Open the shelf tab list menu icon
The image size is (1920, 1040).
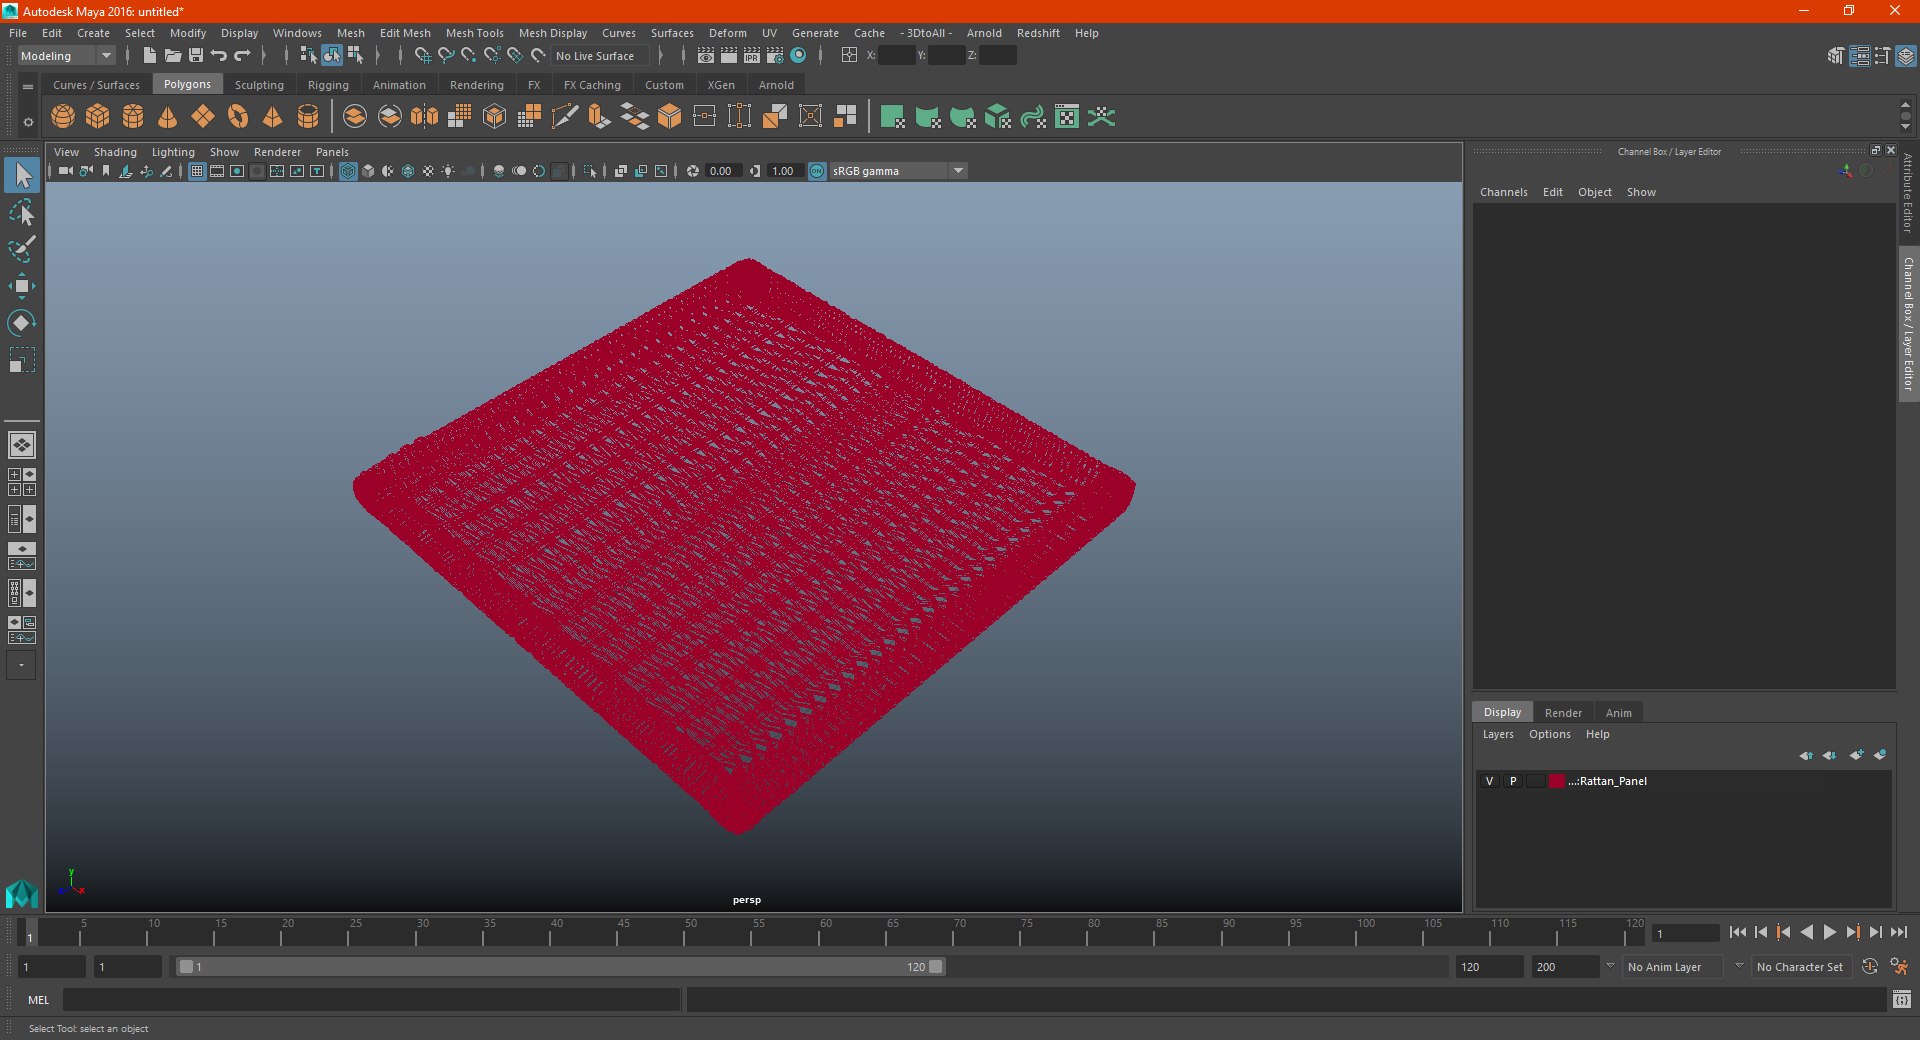28,87
